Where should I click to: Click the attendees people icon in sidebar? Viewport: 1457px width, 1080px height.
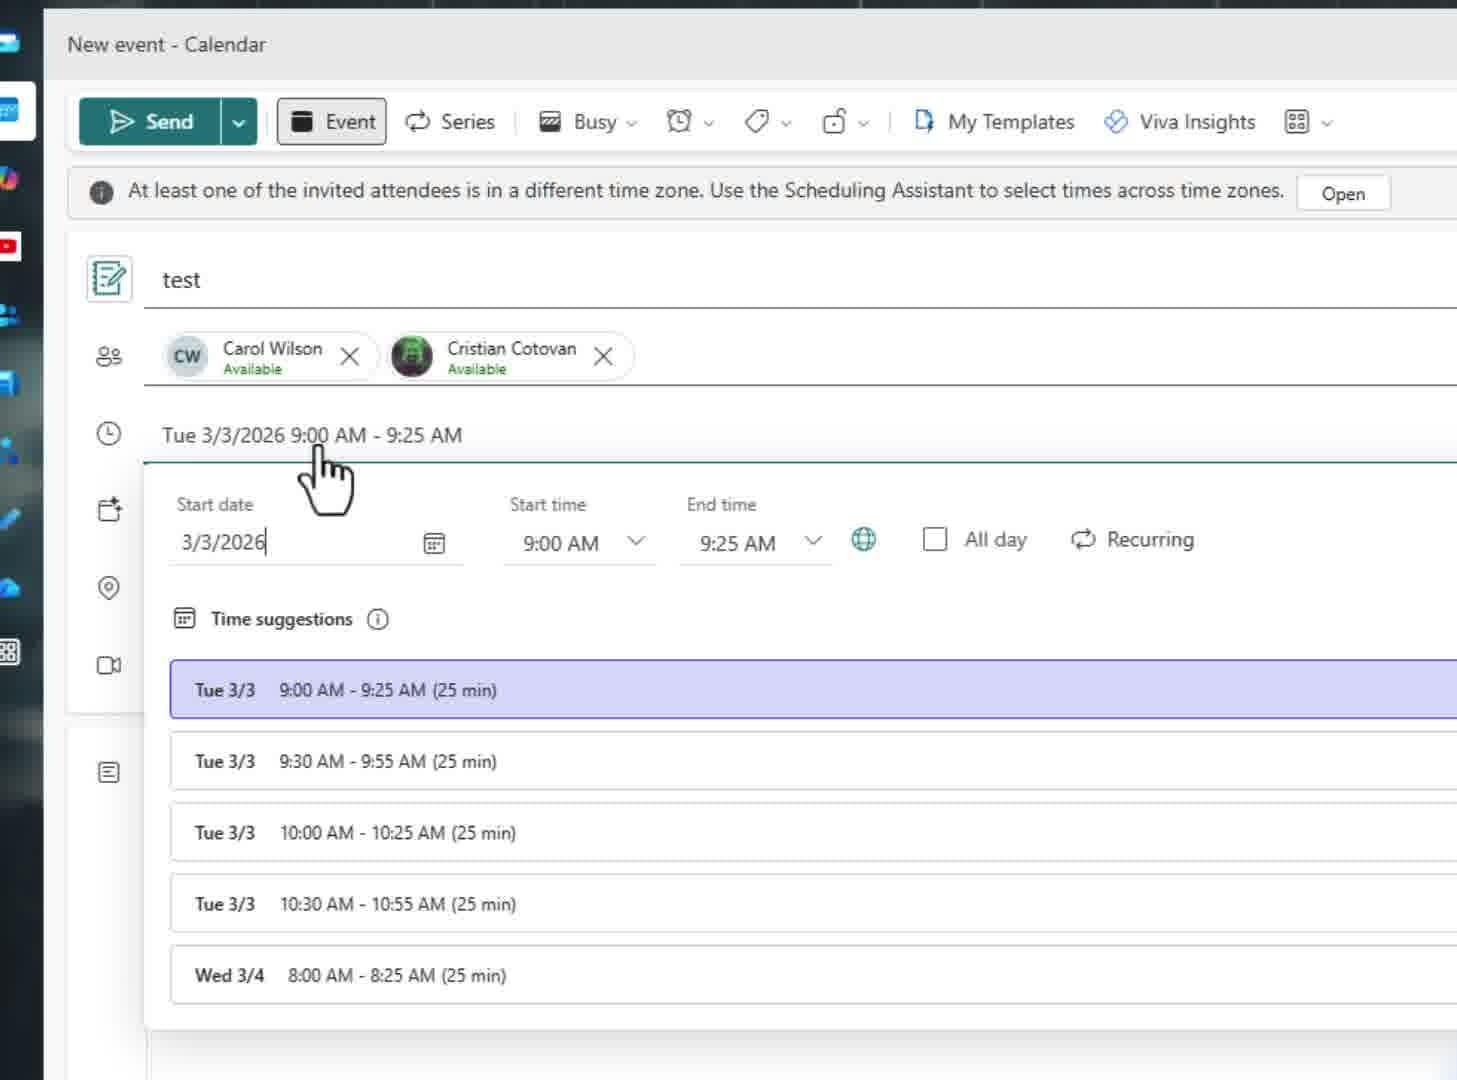point(108,356)
